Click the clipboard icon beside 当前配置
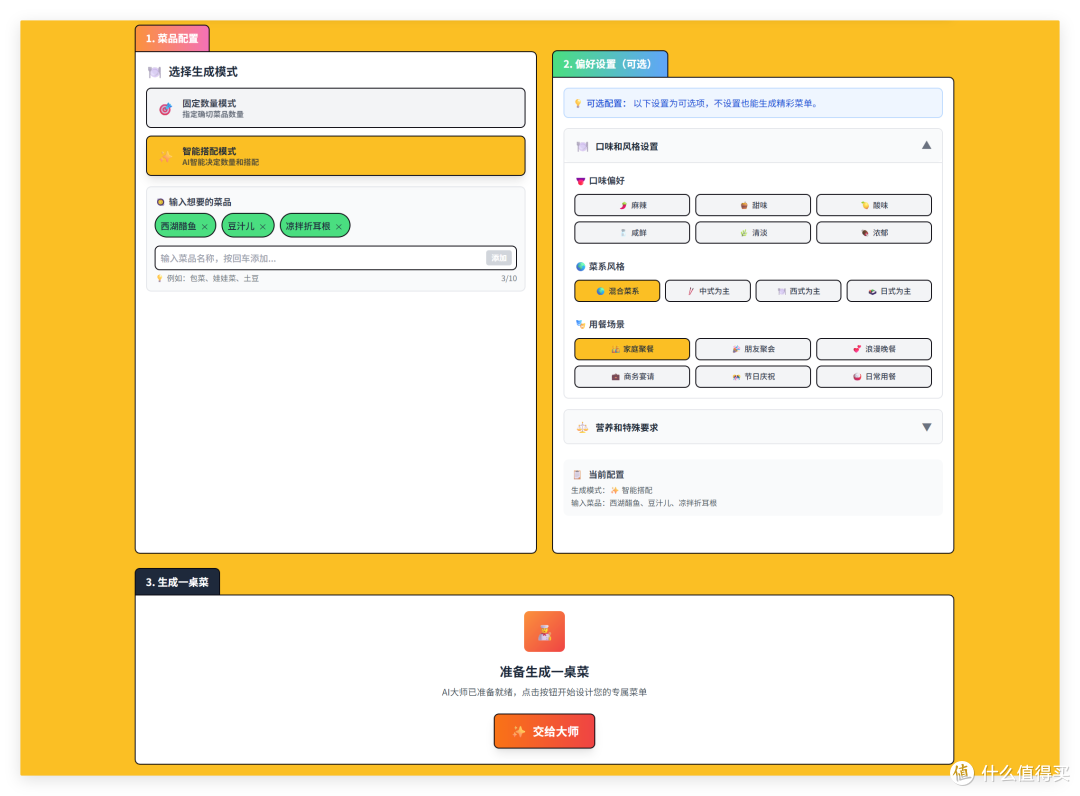The image size is (1080, 796). point(577,474)
